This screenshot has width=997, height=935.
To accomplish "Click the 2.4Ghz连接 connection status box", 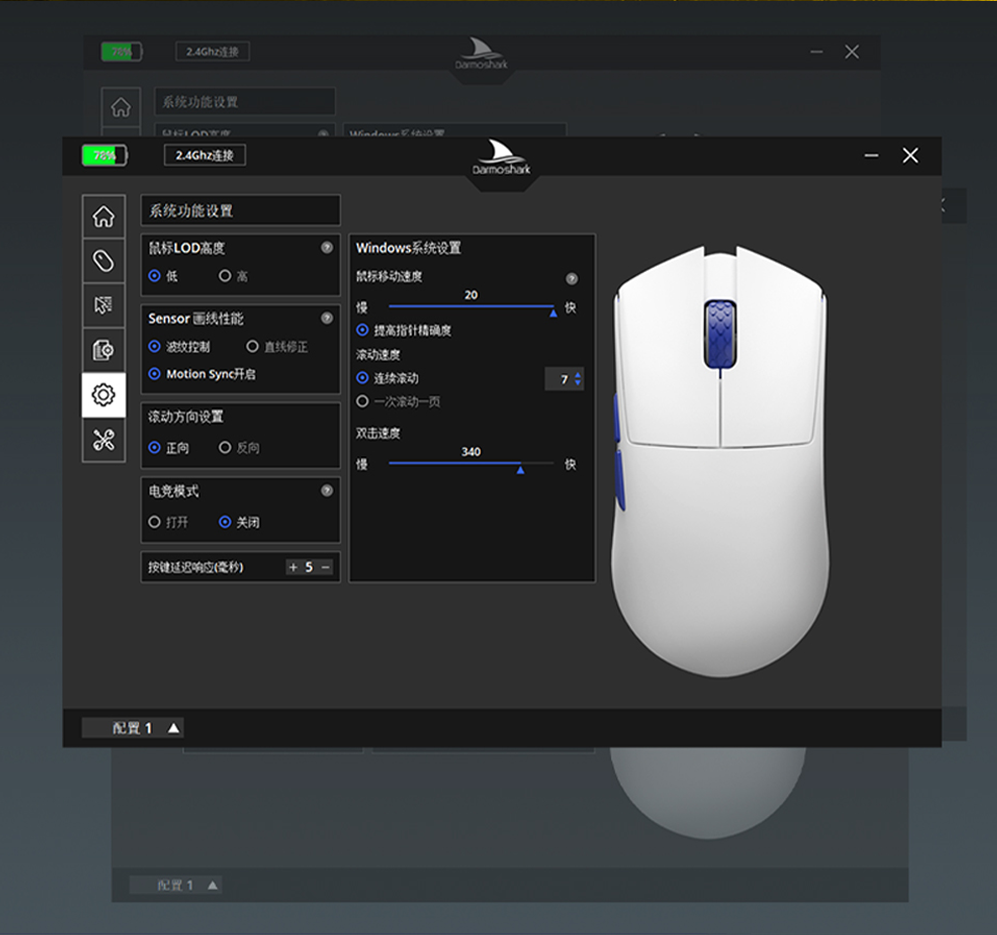I will pyautogui.click(x=205, y=155).
